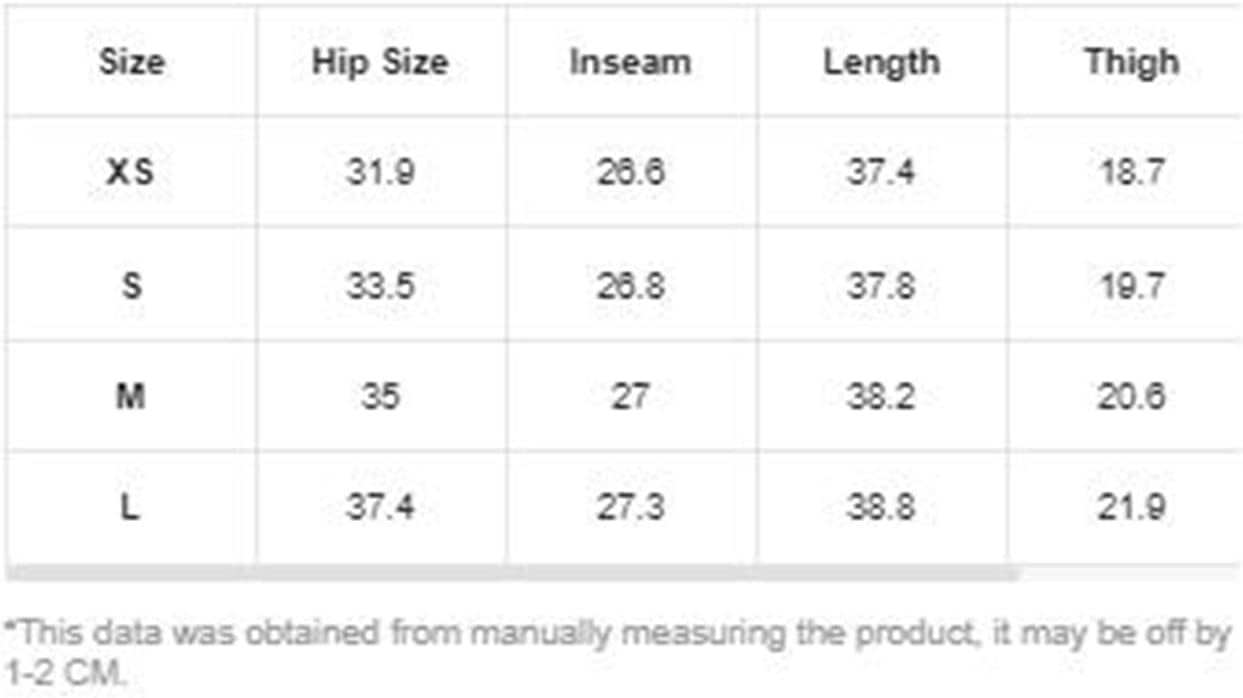Click the Length column header
The height and width of the screenshot is (698, 1243).
pyautogui.click(x=881, y=62)
